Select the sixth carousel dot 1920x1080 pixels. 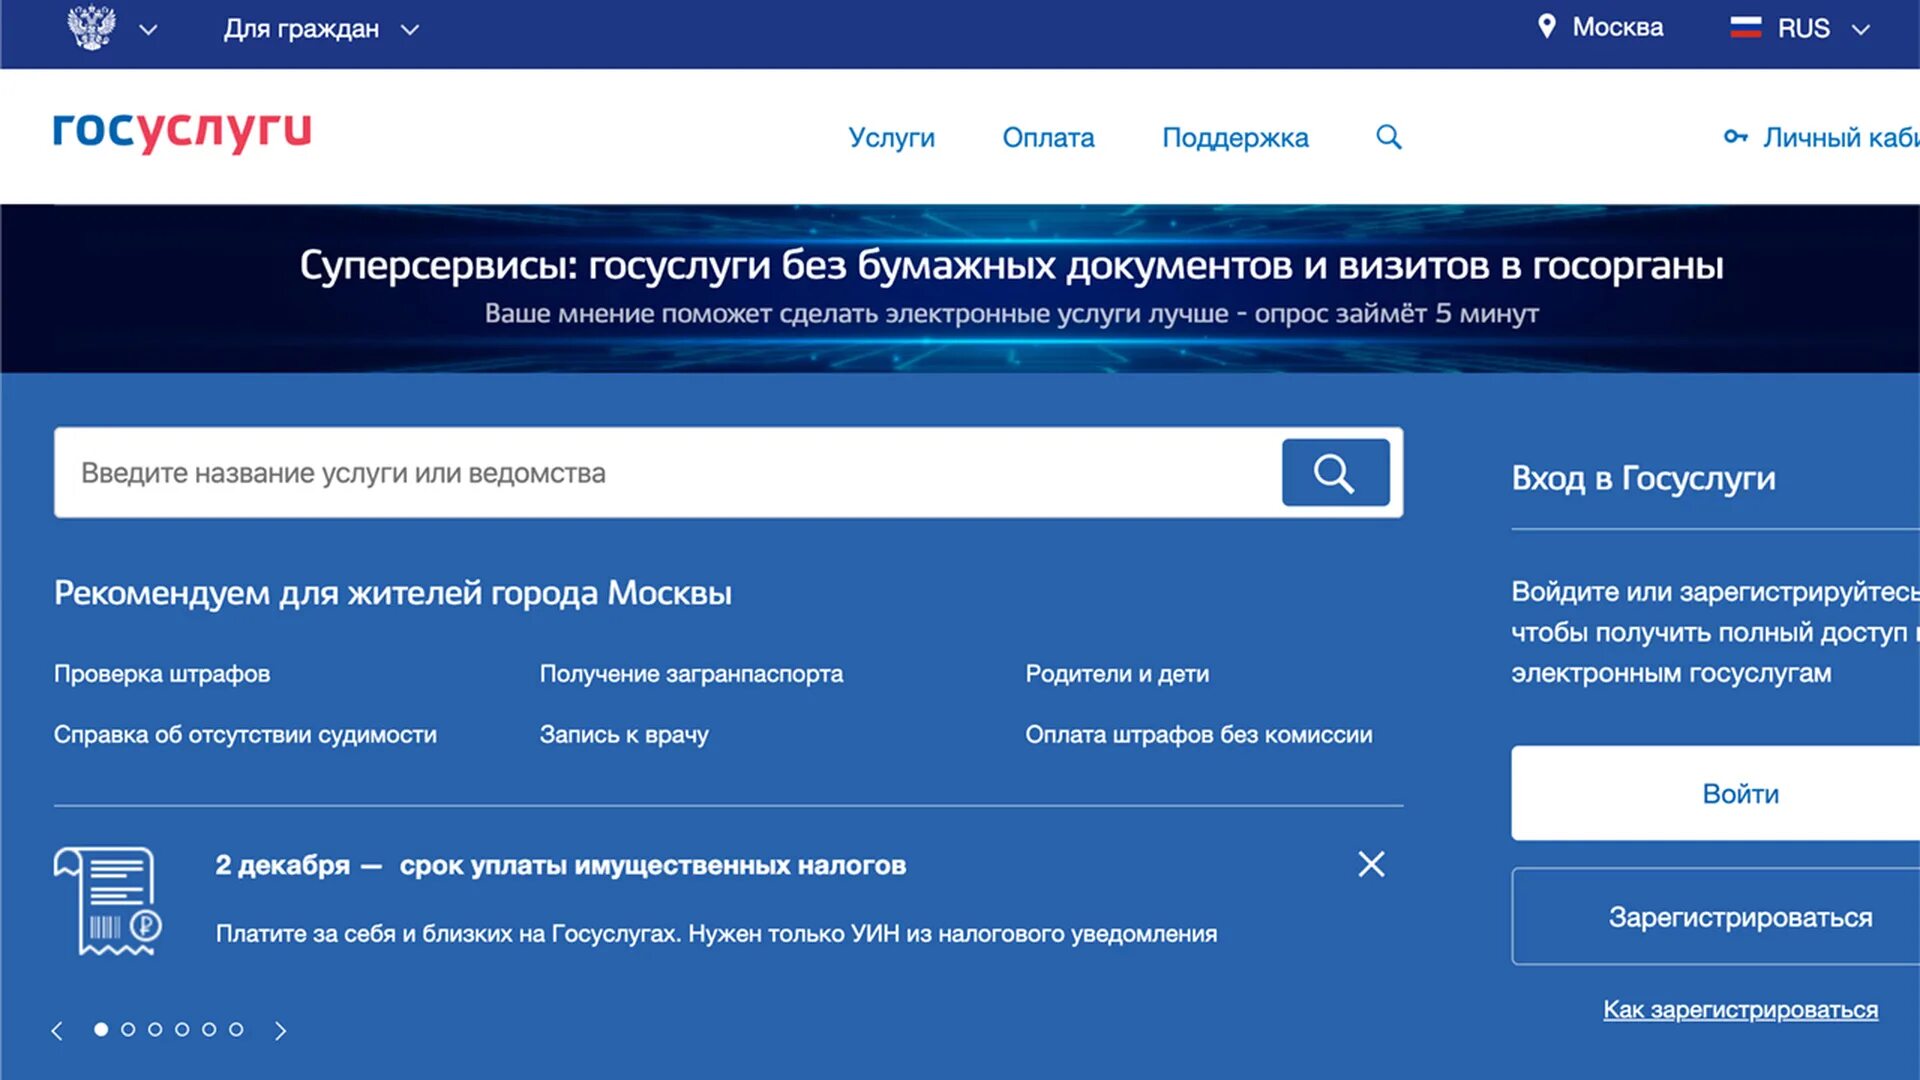pyautogui.click(x=236, y=1029)
